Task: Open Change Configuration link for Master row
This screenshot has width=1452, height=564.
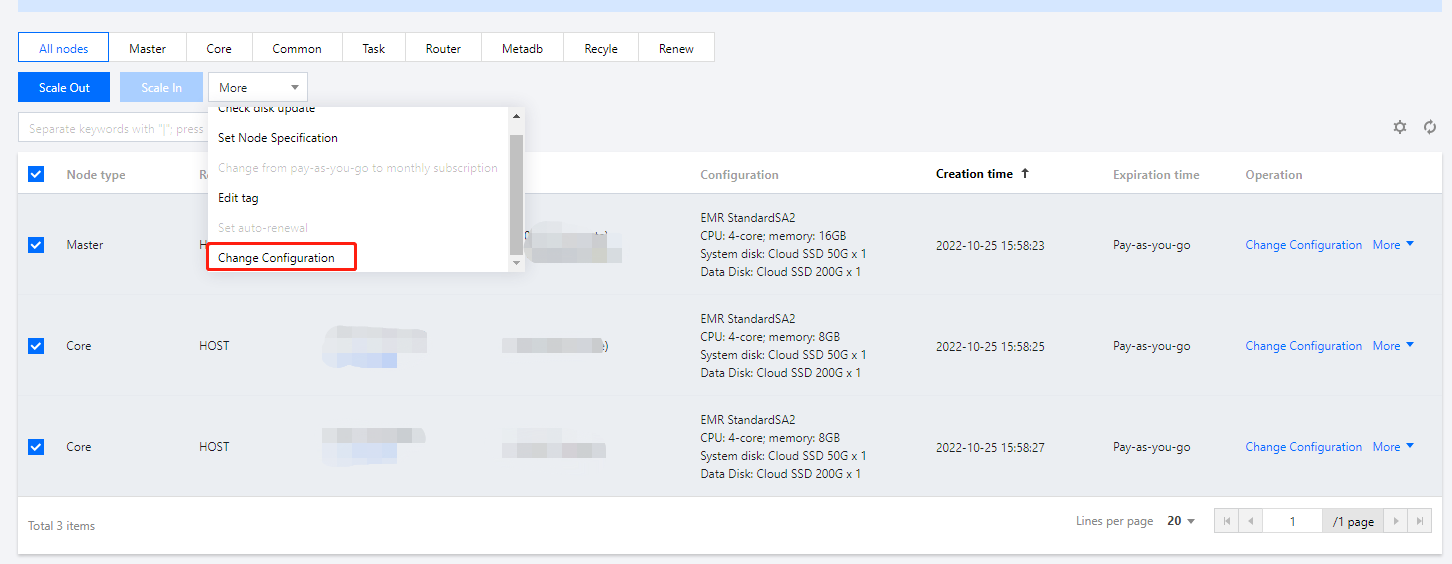Action: pyautogui.click(x=1303, y=245)
